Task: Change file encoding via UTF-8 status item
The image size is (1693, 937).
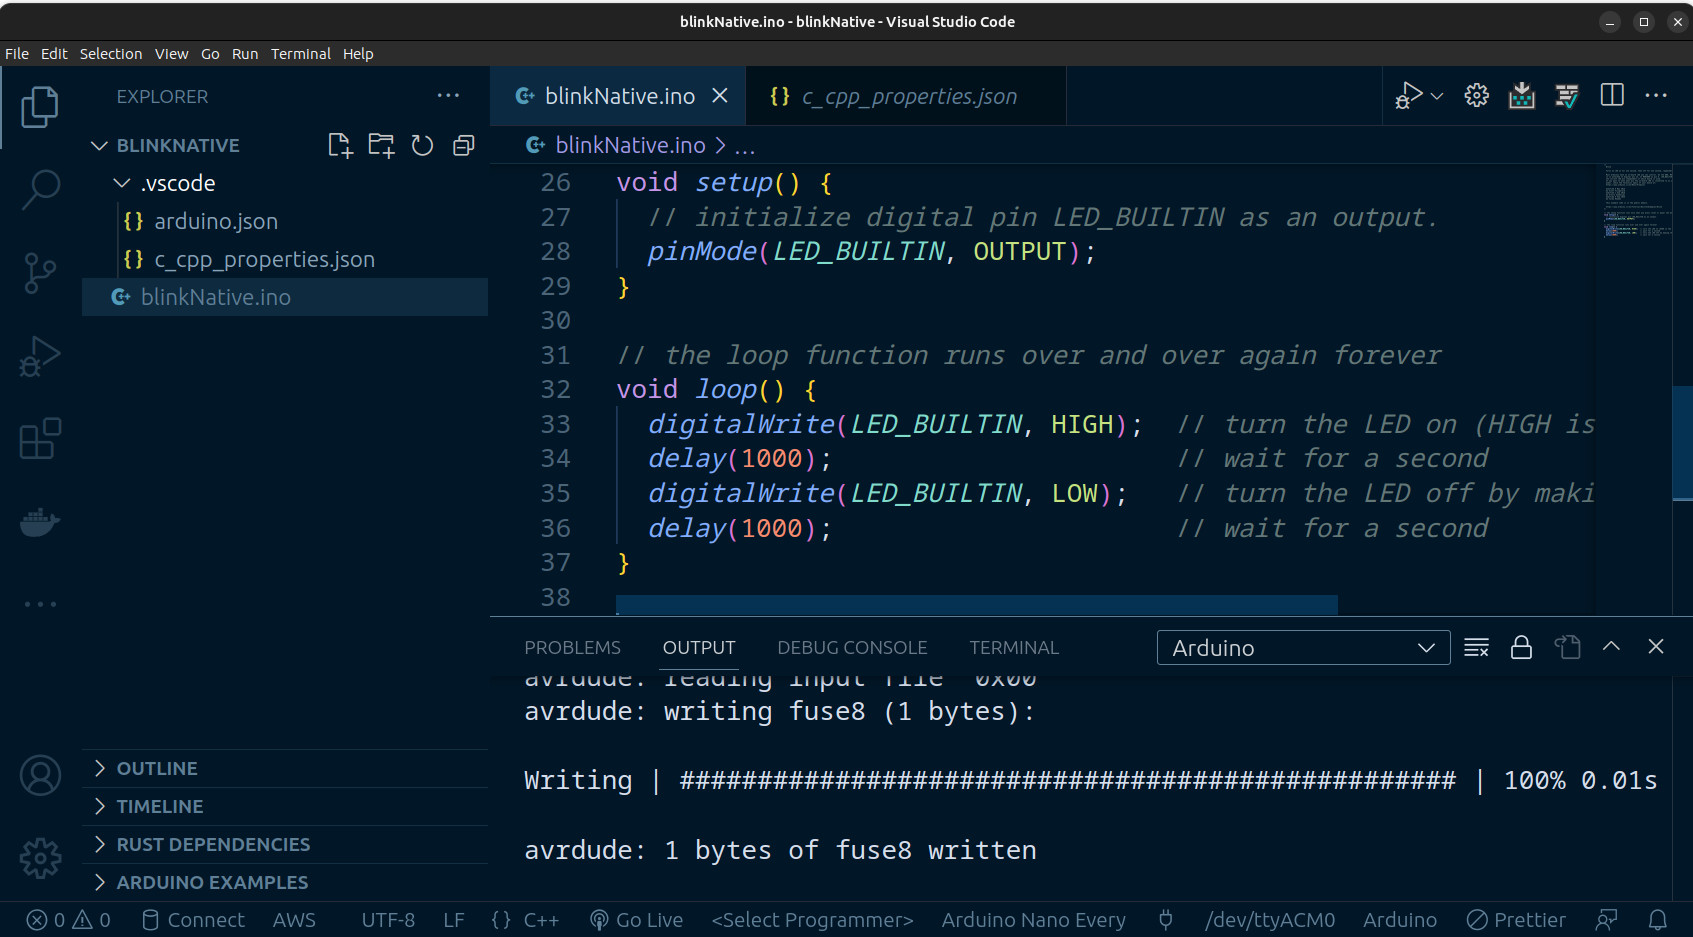Action: pos(388,920)
